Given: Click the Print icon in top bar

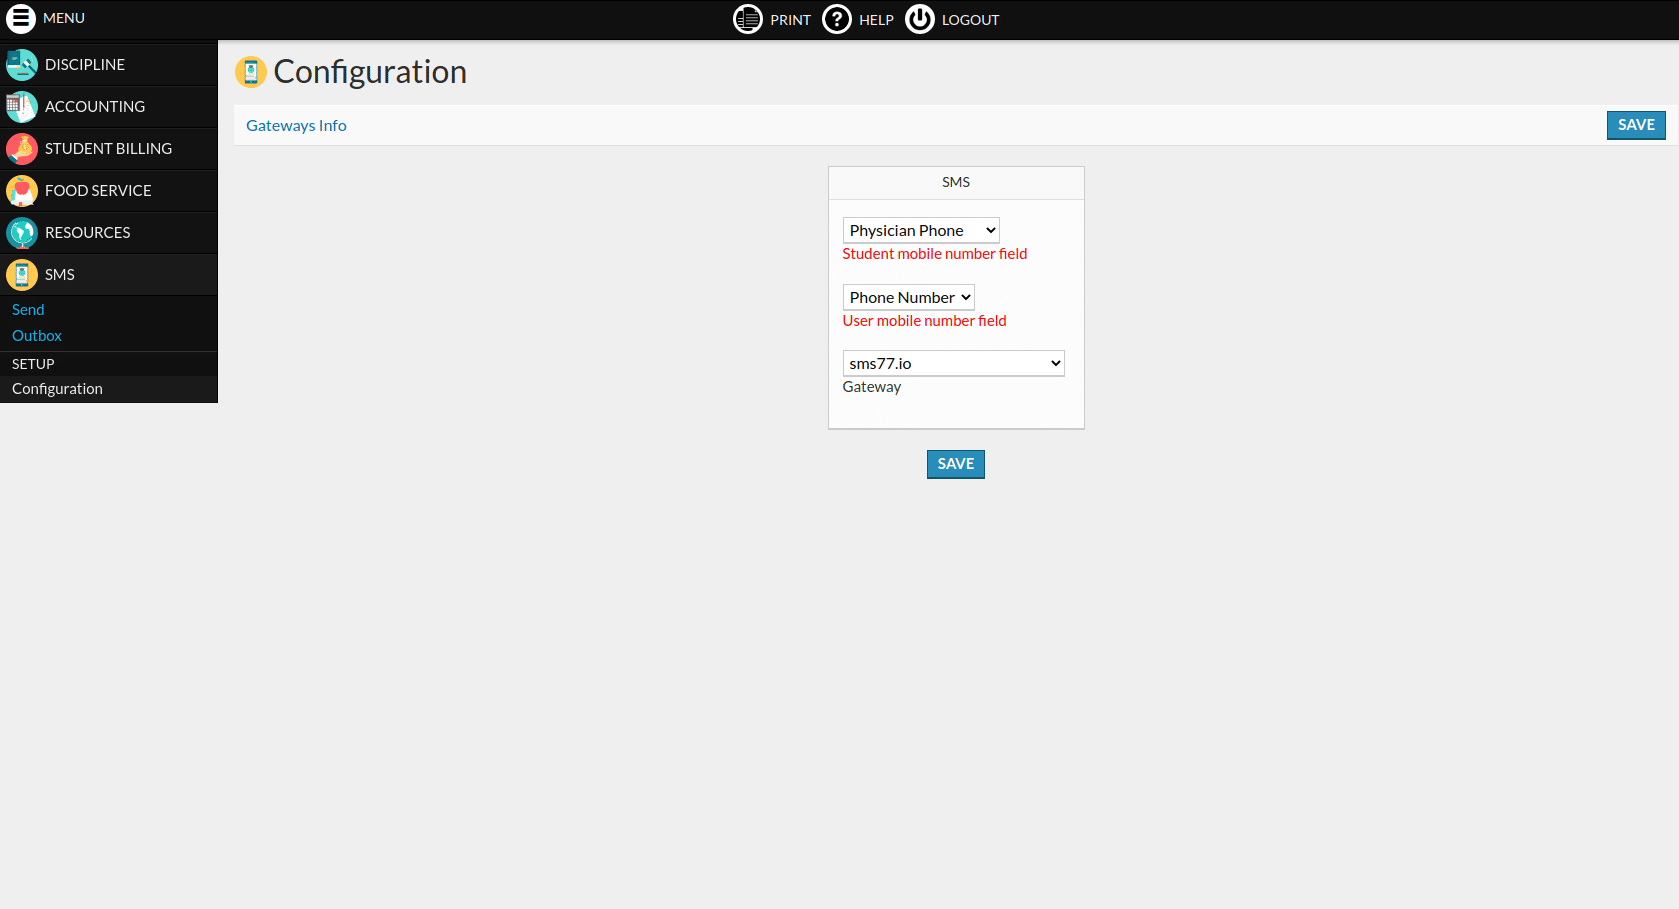Looking at the screenshot, I should pos(747,19).
